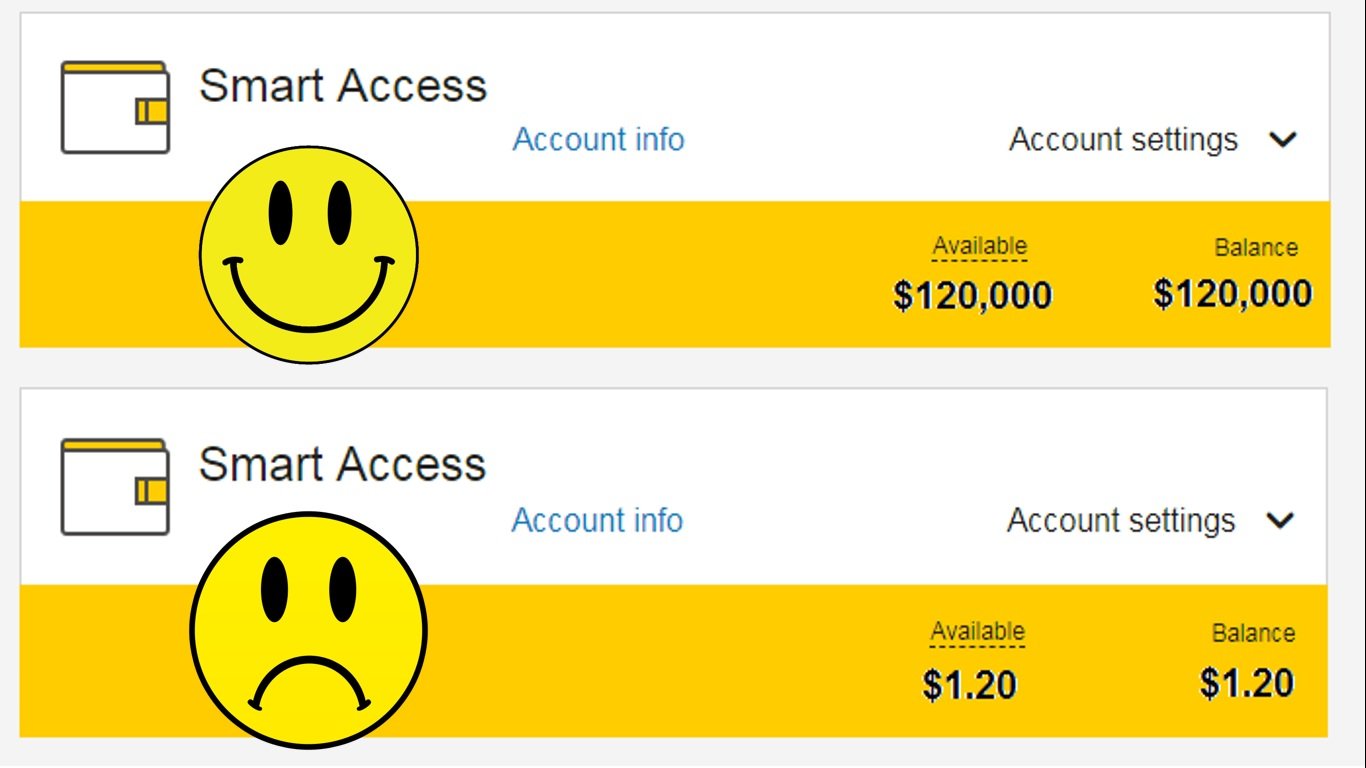The width and height of the screenshot is (1366, 768).
Task: Click the wallet icon on the $120,000 account
Action: pos(115,108)
